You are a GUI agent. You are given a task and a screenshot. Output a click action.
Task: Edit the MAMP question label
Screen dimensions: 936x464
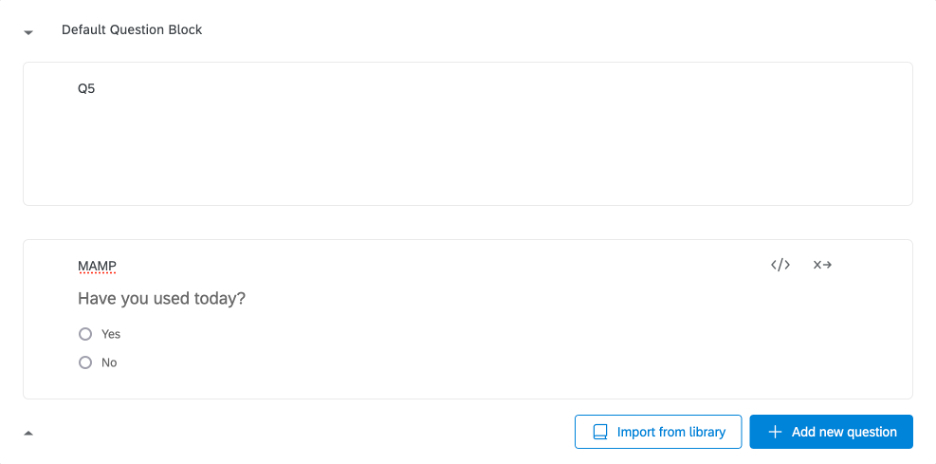pos(97,266)
